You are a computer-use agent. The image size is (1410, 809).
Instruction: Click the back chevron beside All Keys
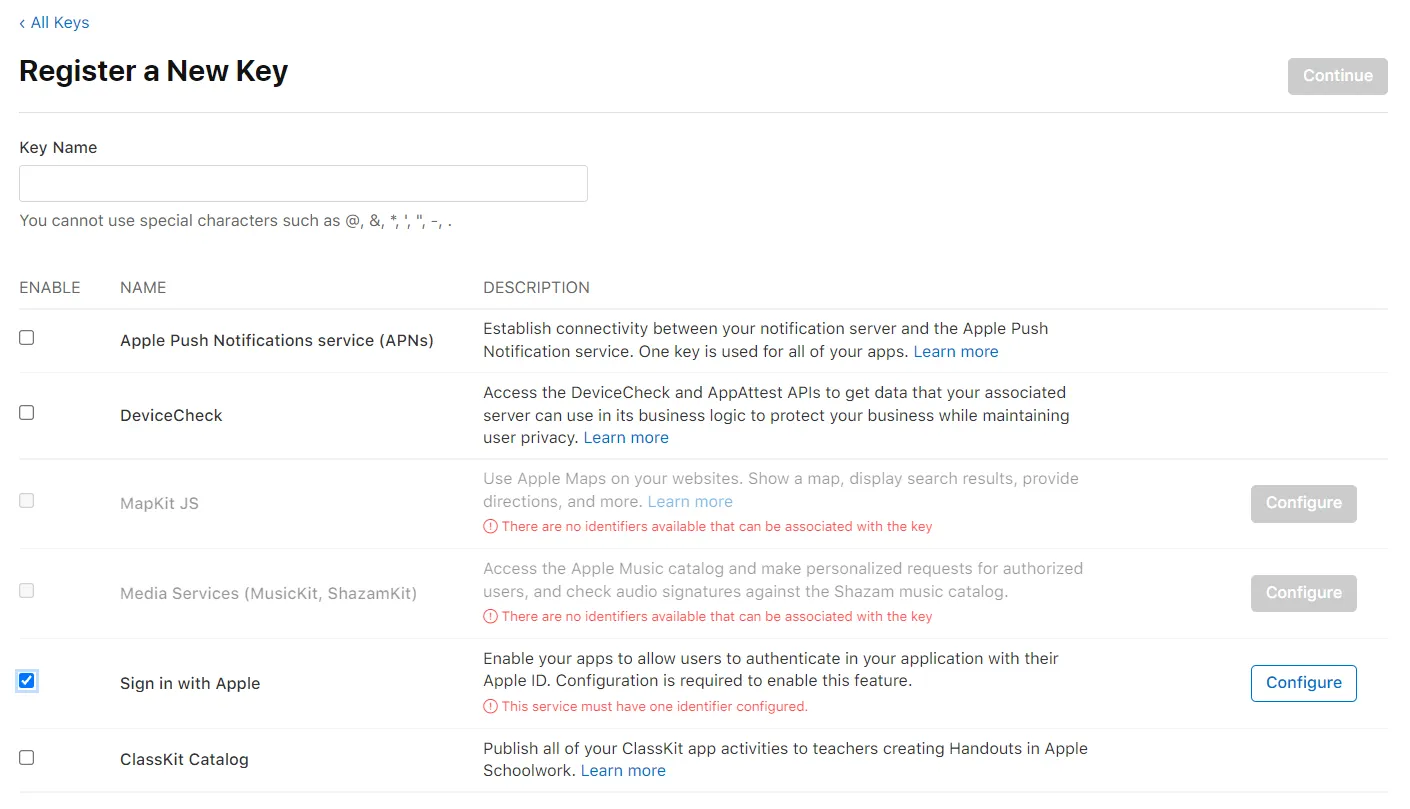(x=22, y=23)
